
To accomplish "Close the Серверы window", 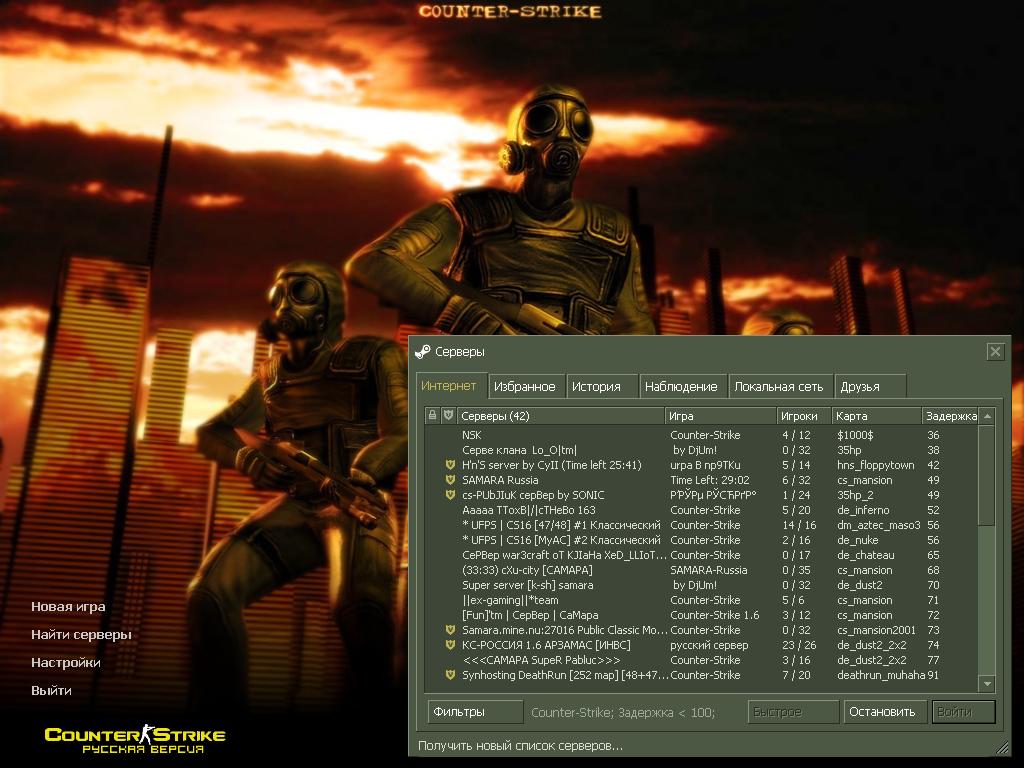I will [x=995, y=352].
